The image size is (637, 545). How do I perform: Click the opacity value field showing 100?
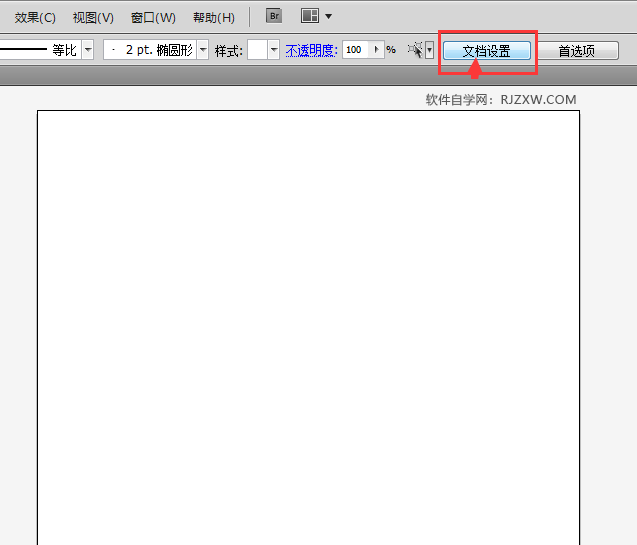355,50
